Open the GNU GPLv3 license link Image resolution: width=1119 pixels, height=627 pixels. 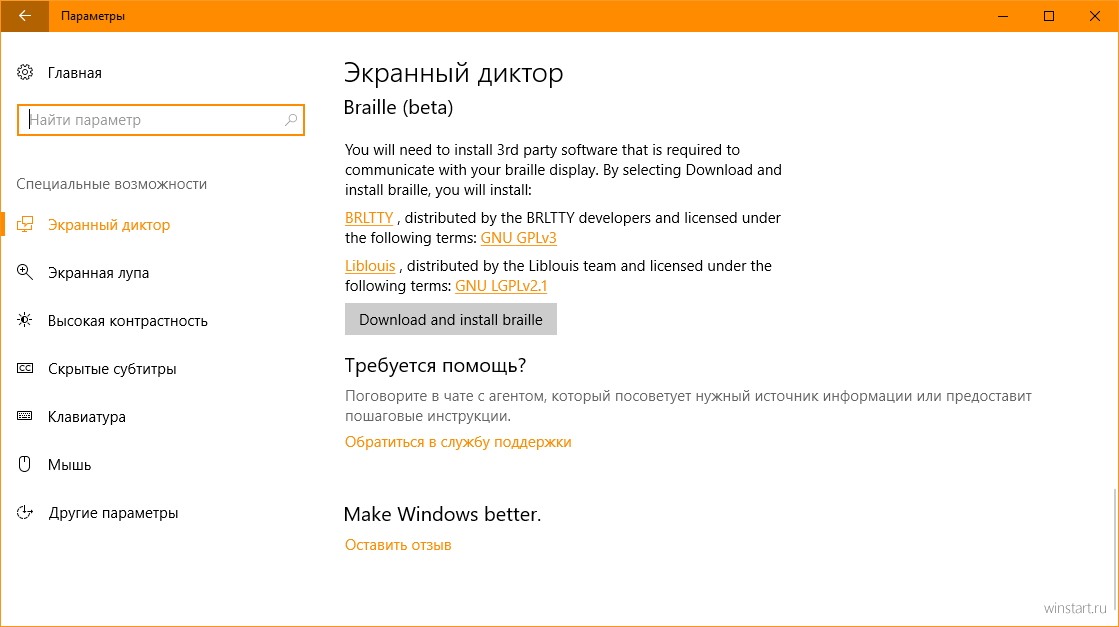coord(518,238)
